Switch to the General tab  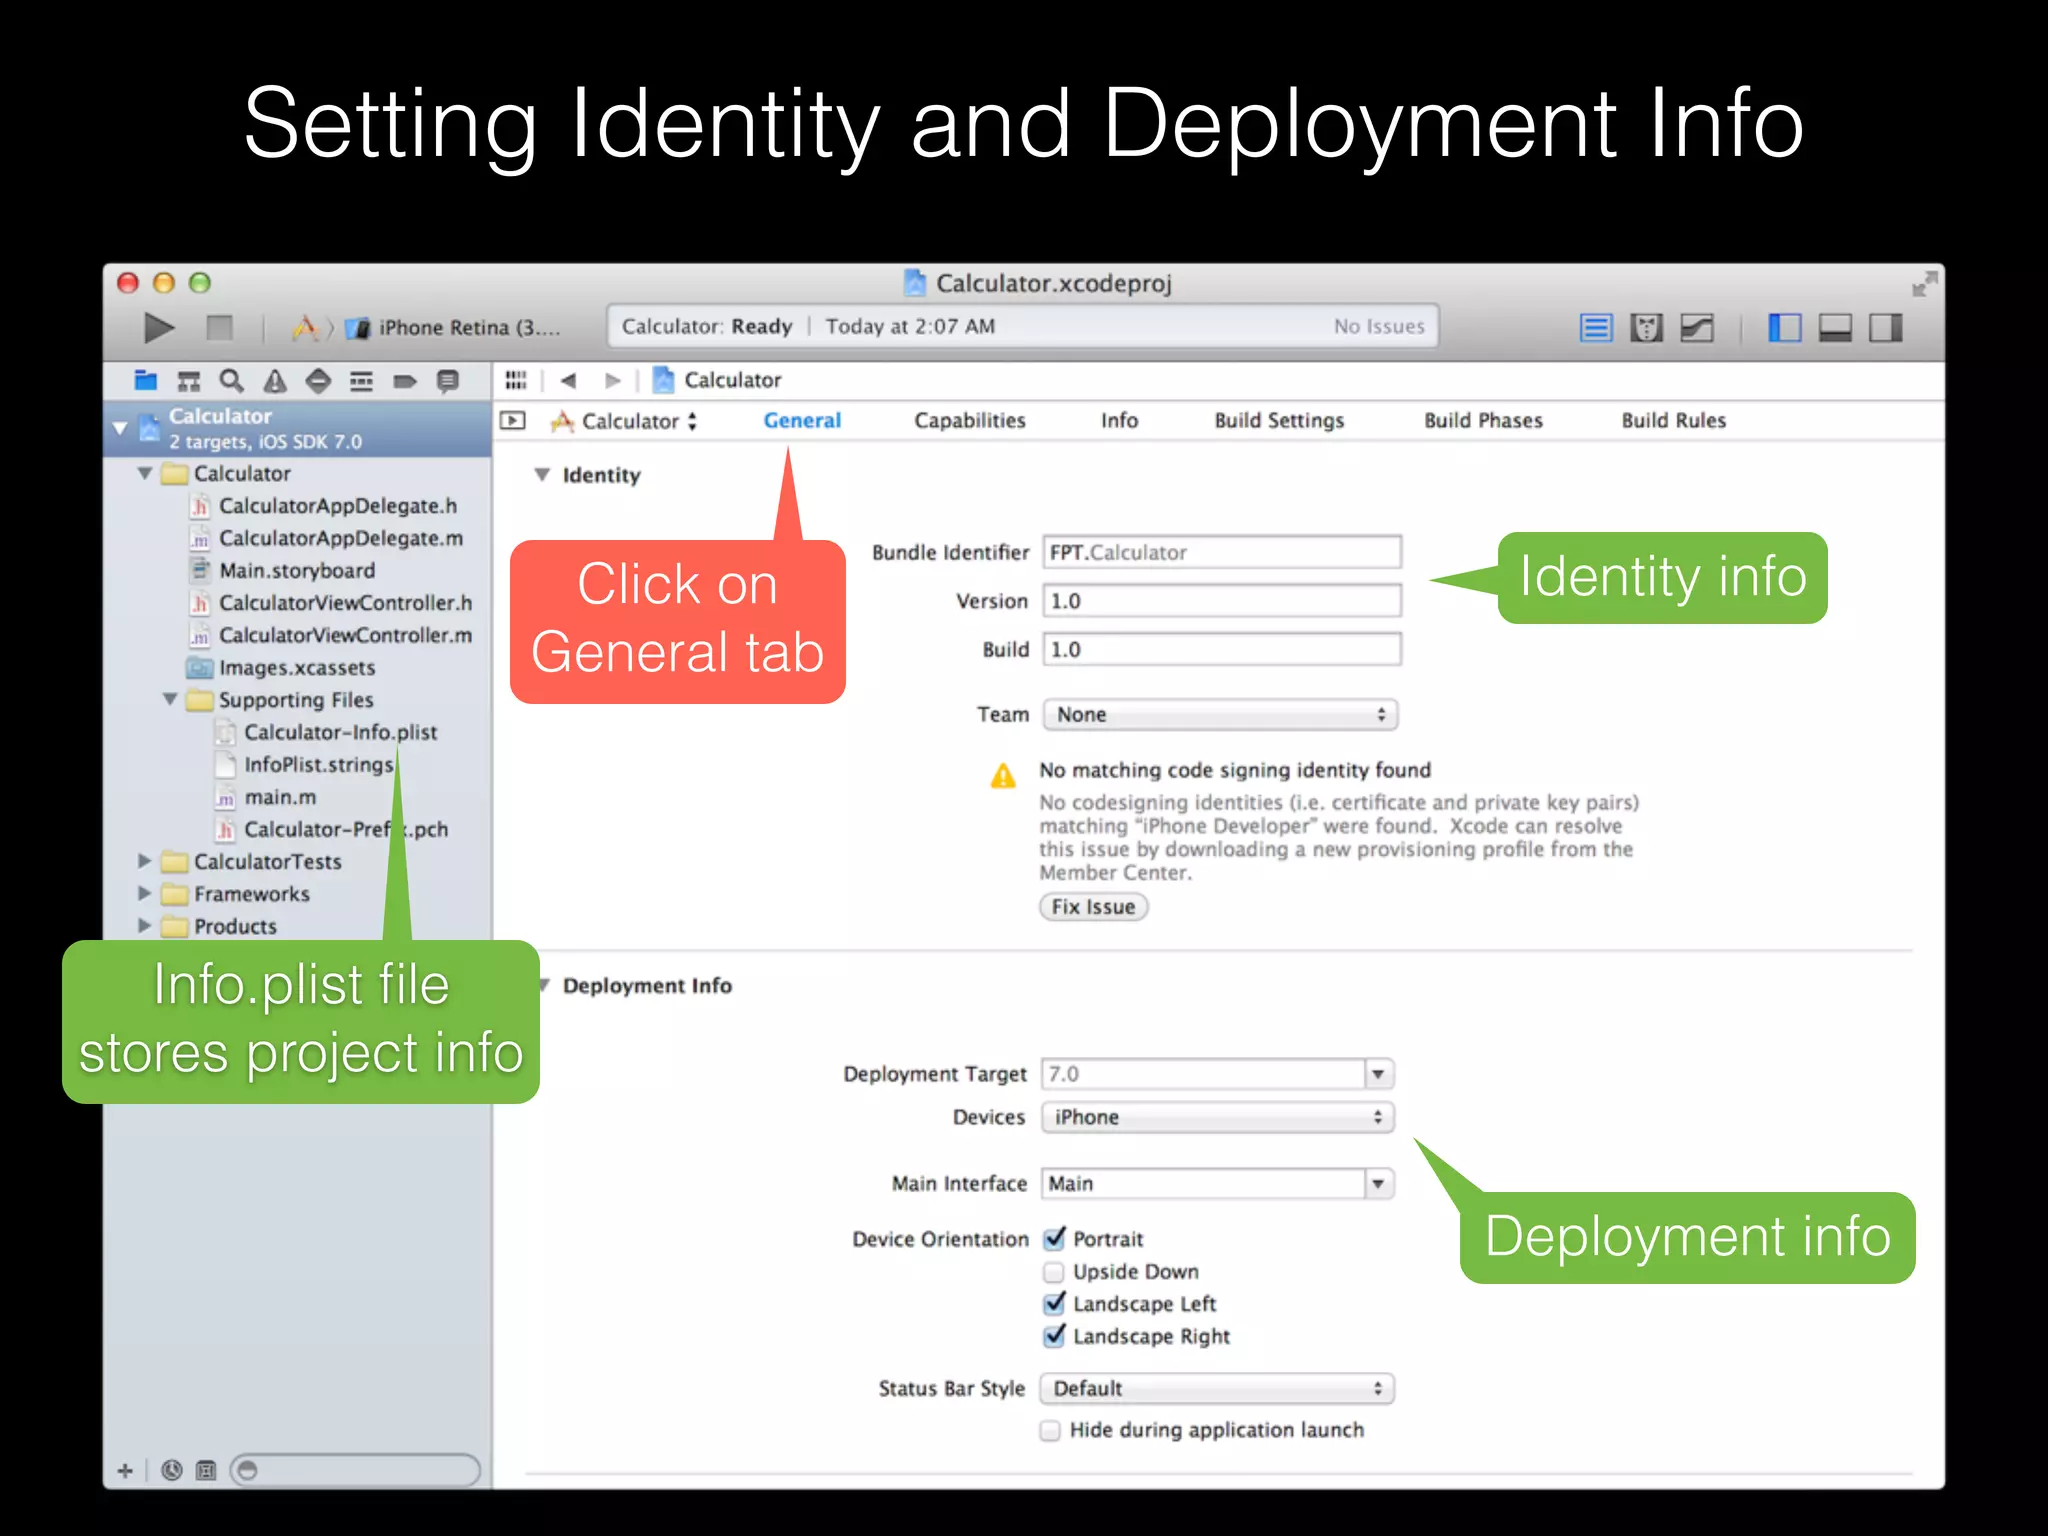click(x=802, y=421)
